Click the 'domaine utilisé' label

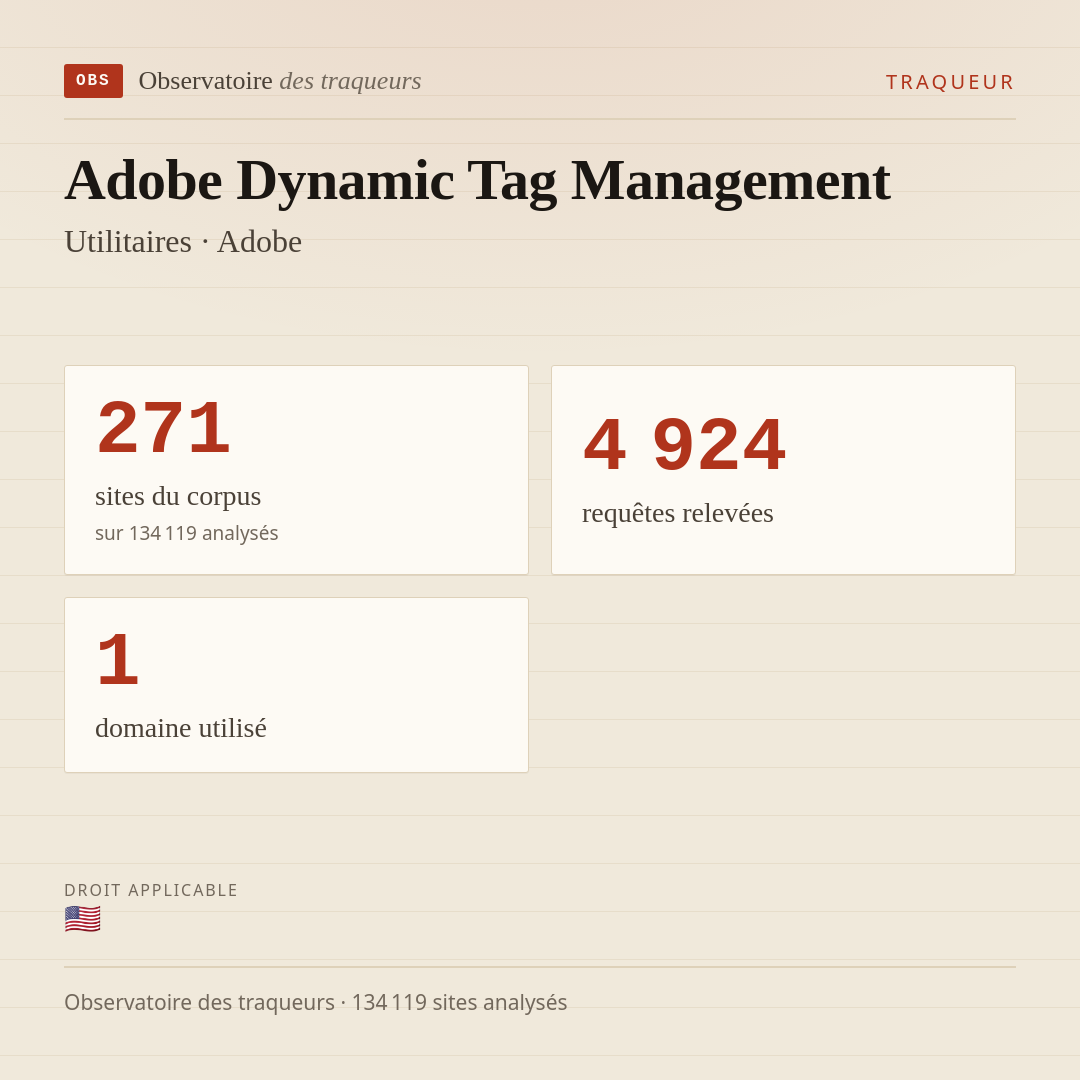tap(180, 728)
